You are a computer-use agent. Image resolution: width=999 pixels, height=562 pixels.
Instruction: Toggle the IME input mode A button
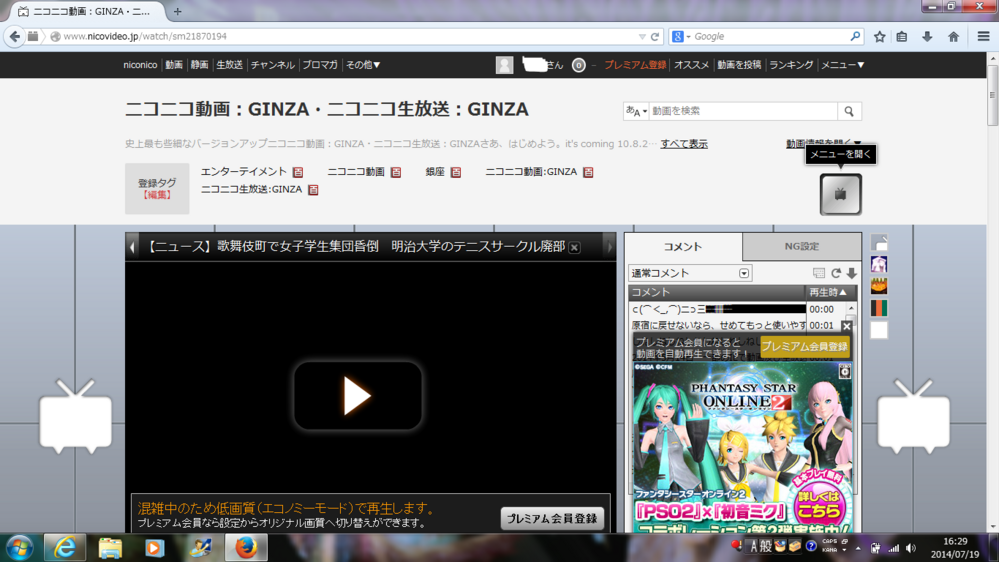[754, 547]
